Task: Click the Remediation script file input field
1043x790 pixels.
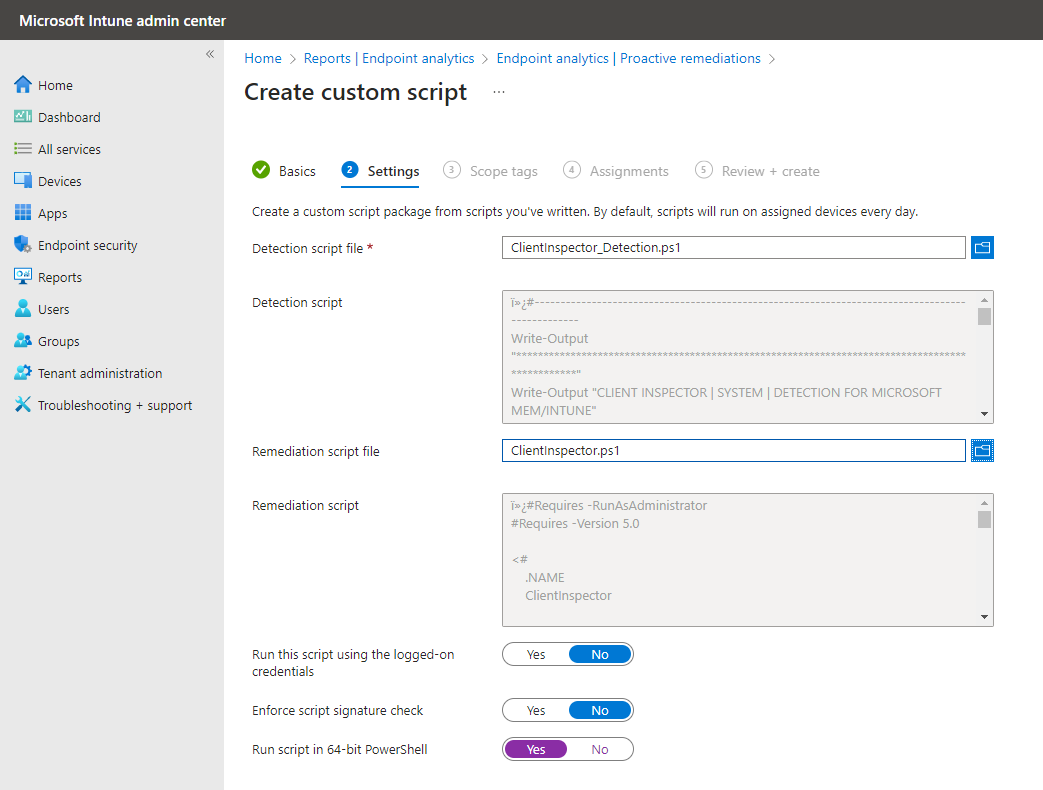Action: (x=734, y=450)
